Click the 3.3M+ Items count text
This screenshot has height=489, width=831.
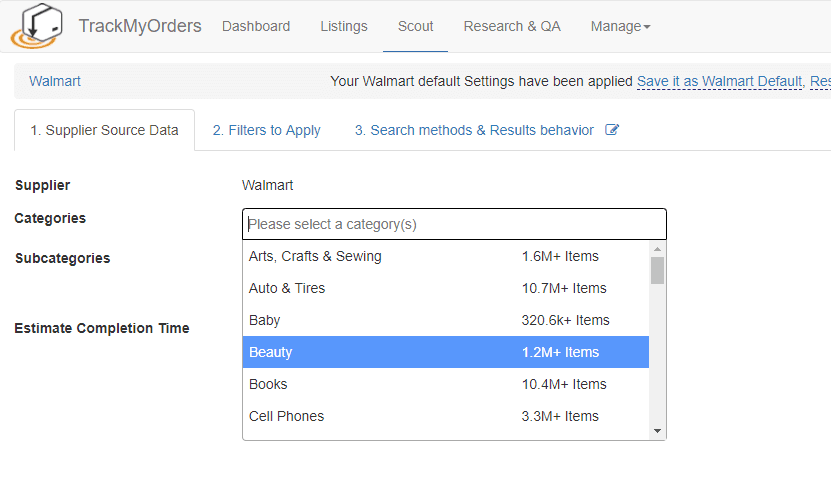(560, 416)
